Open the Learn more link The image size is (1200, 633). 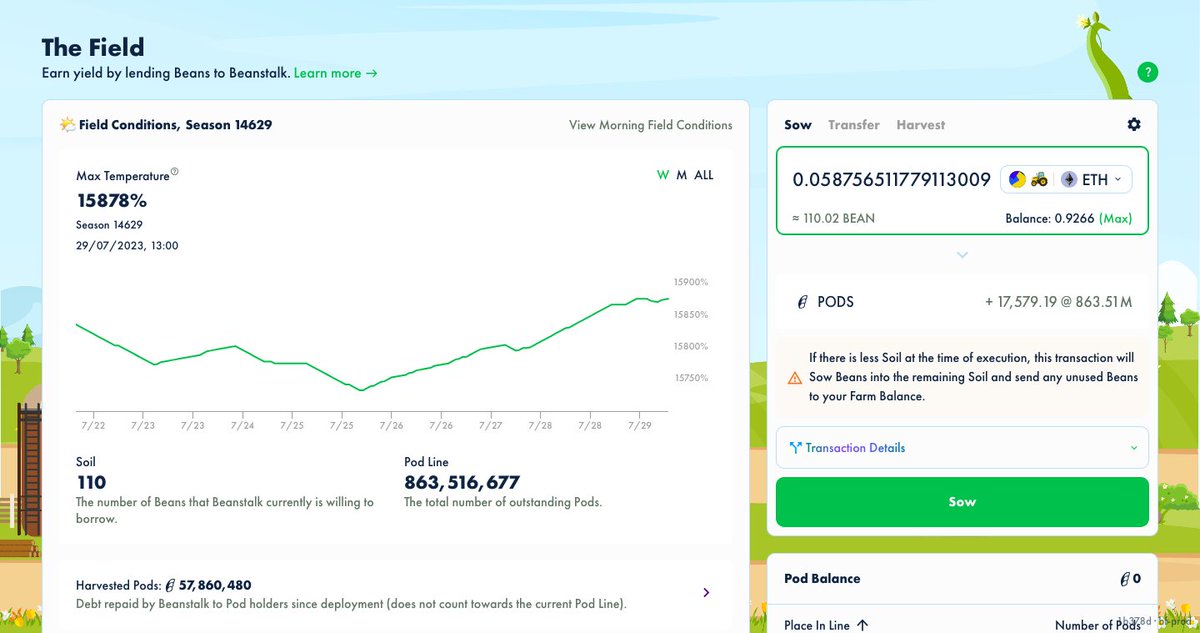(x=335, y=73)
